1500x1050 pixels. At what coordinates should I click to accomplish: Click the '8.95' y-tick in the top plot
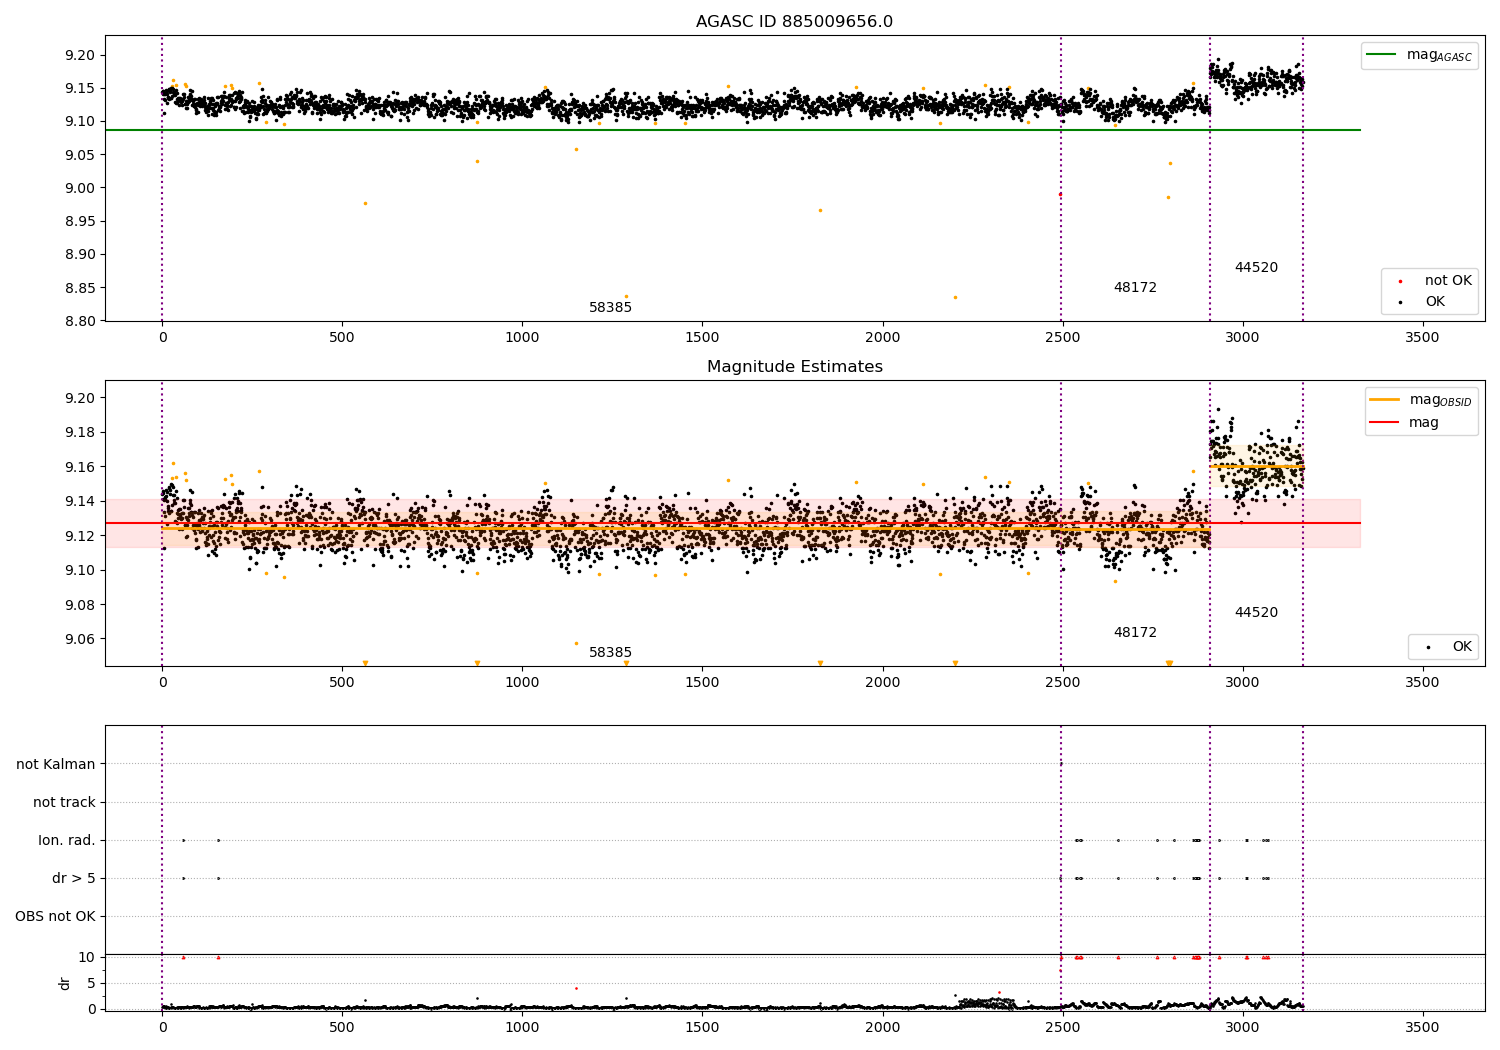coord(80,221)
